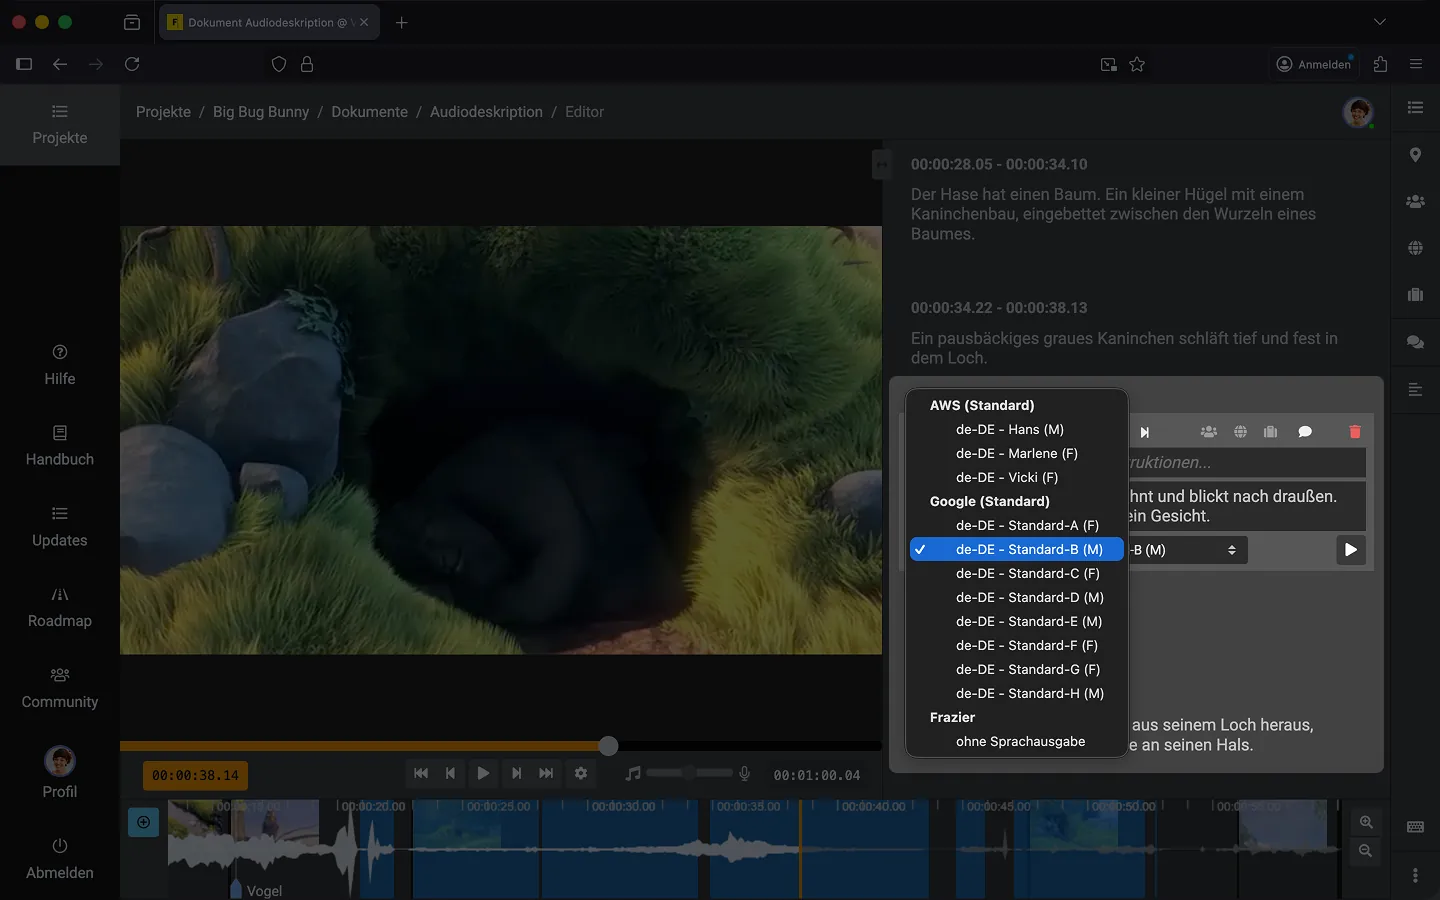The width and height of the screenshot is (1440, 900).
Task: Add a new segment with the plus button
Action: click(x=143, y=822)
